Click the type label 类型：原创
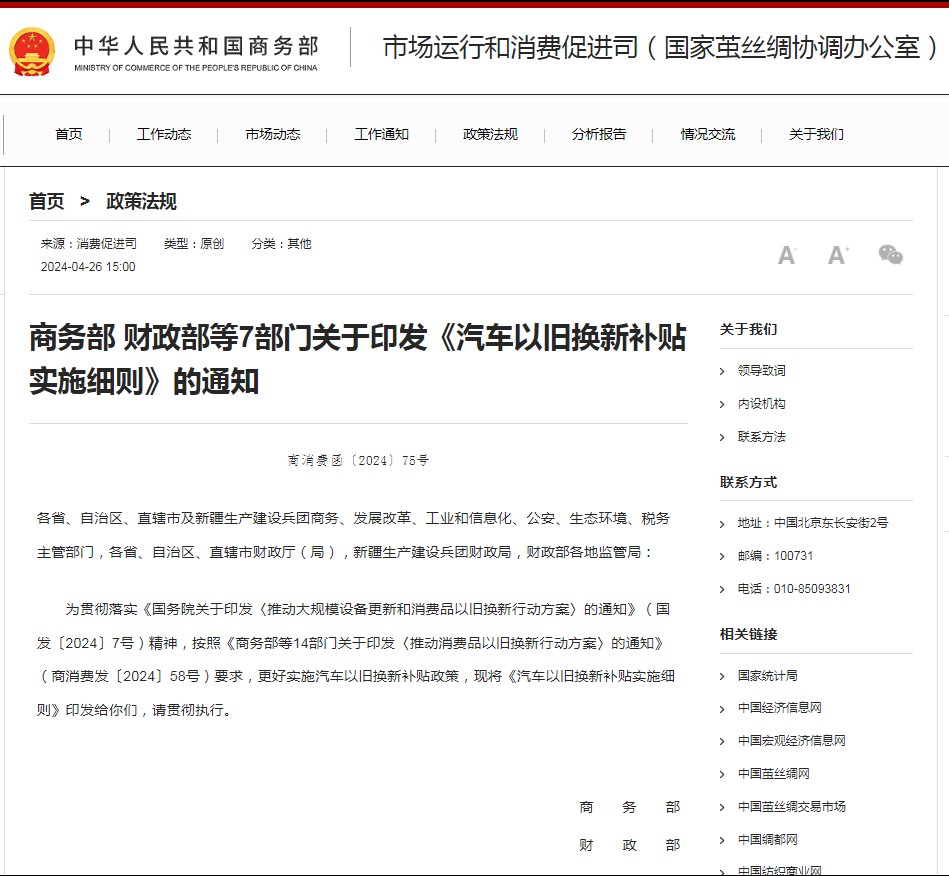949x876 pixels. point(194,244)
